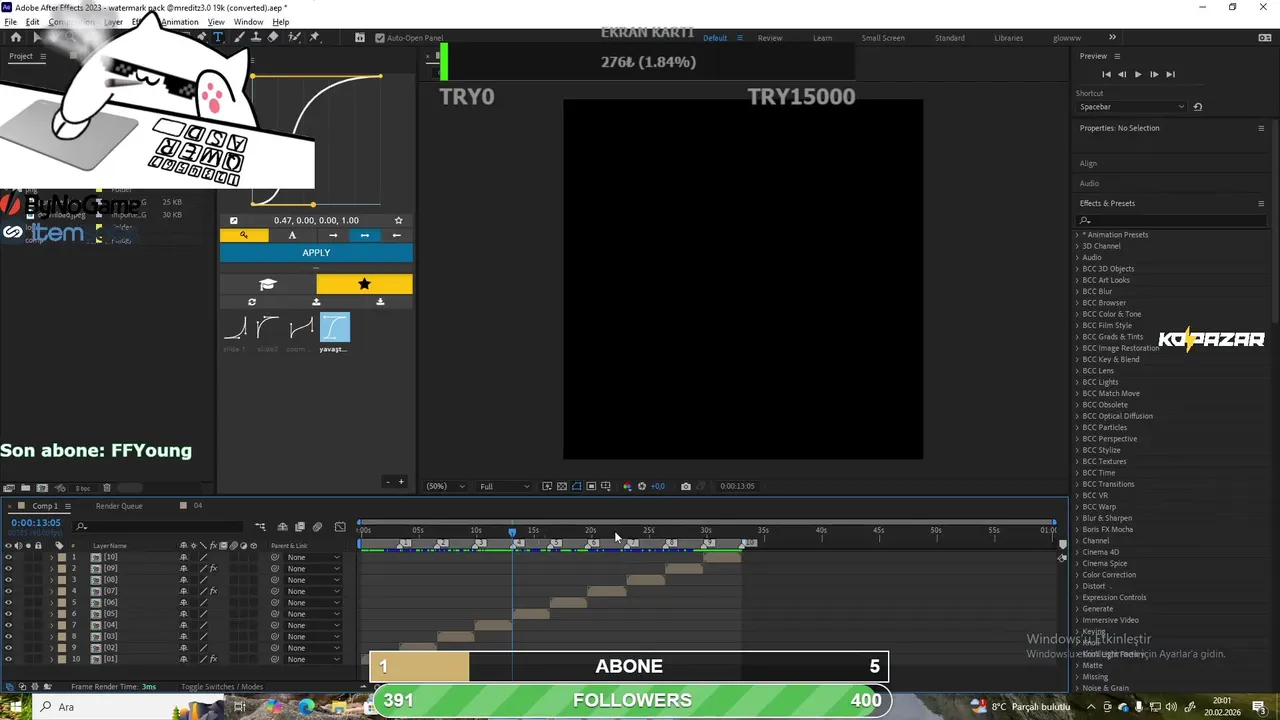Hide layer [07] with its eye icon

(9, 591)
